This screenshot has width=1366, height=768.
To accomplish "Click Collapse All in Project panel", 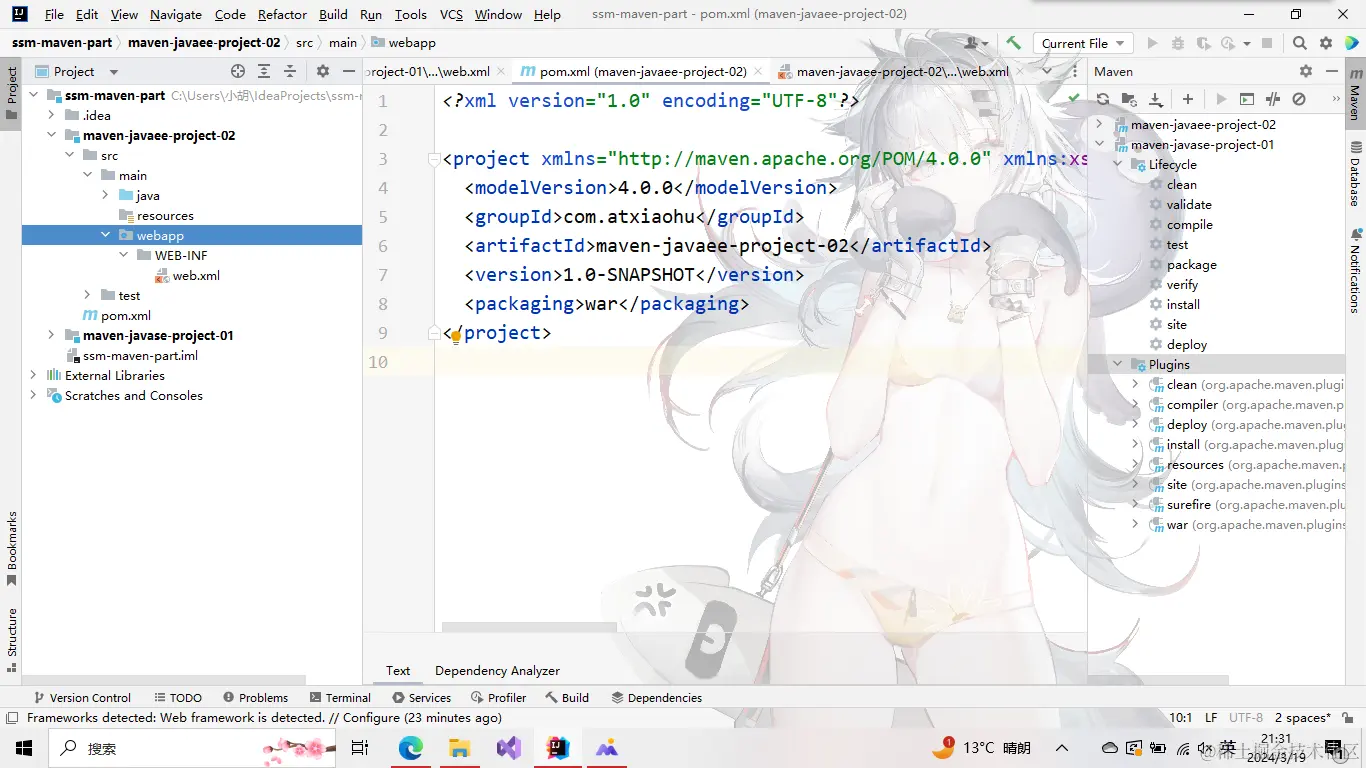I will (x=290, y=71).
